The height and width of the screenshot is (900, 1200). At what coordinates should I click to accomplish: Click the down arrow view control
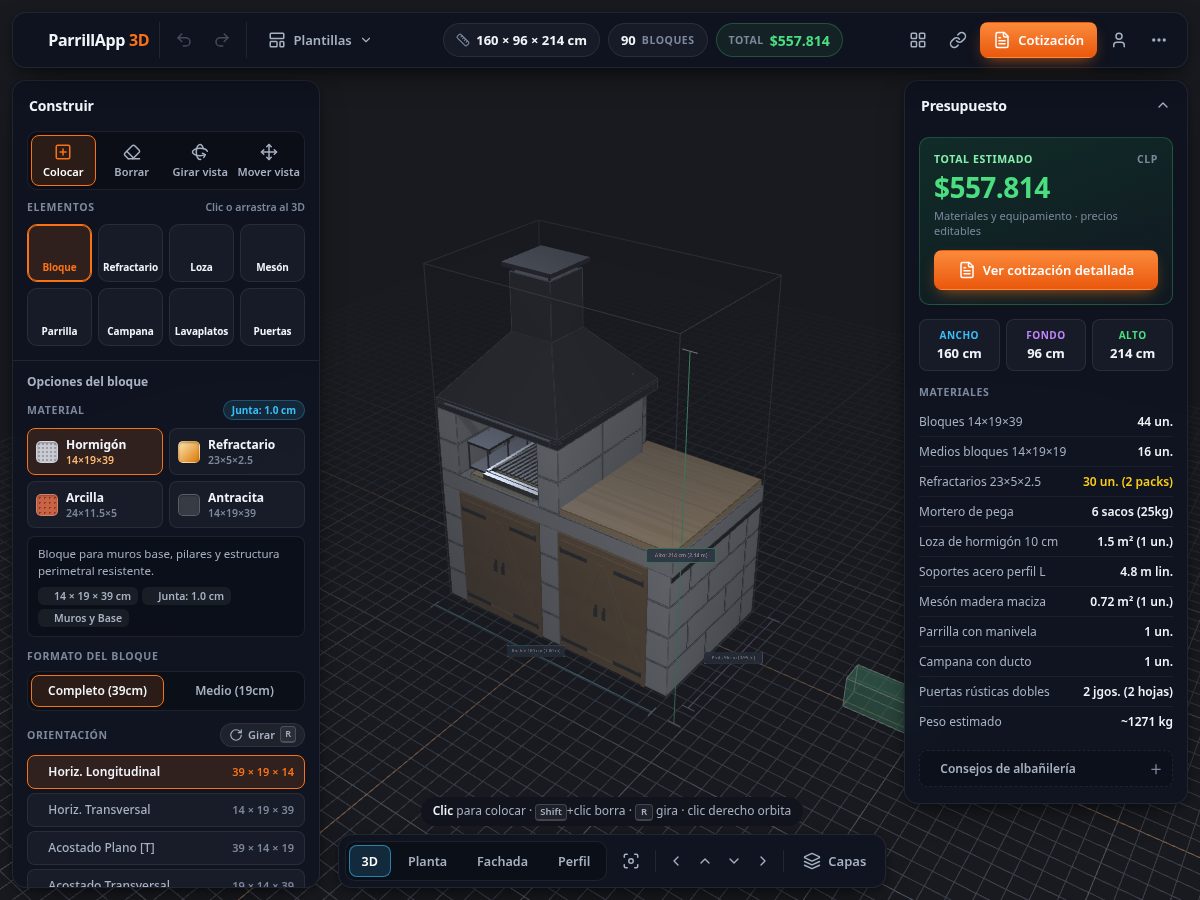[x=734, y=861]
